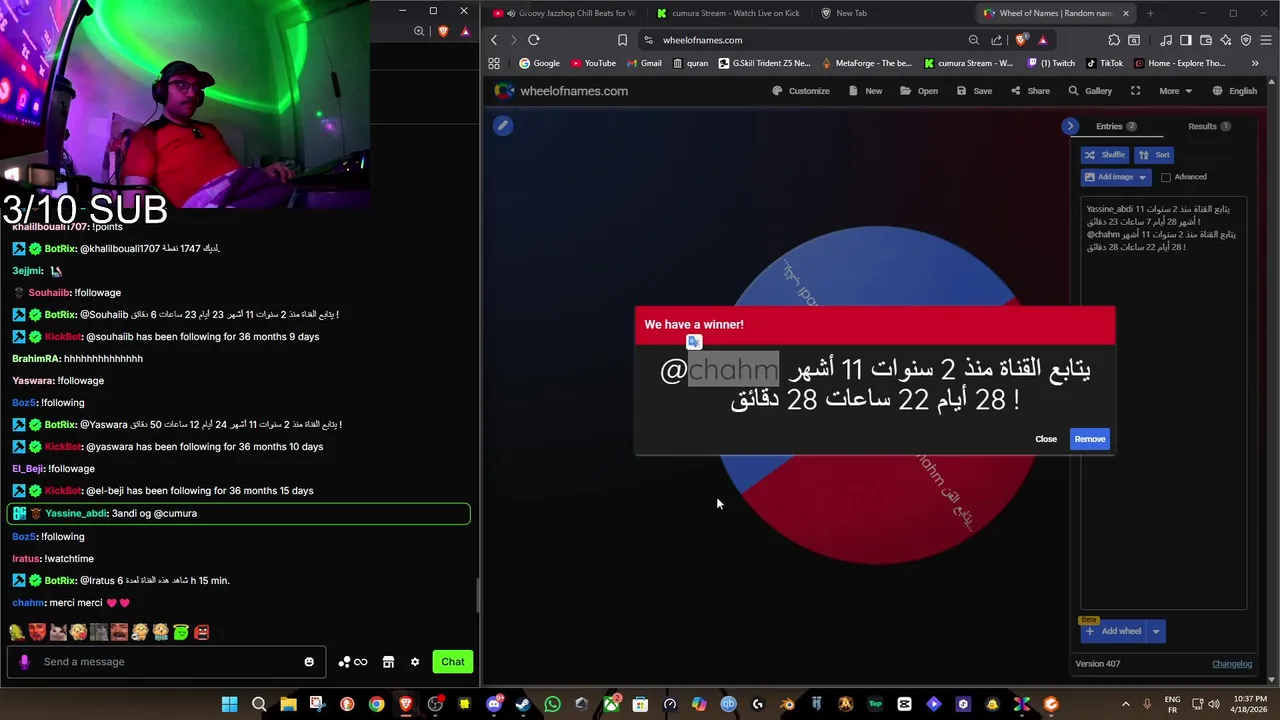Click the purple microphone icon in chat

pos(25,662)
